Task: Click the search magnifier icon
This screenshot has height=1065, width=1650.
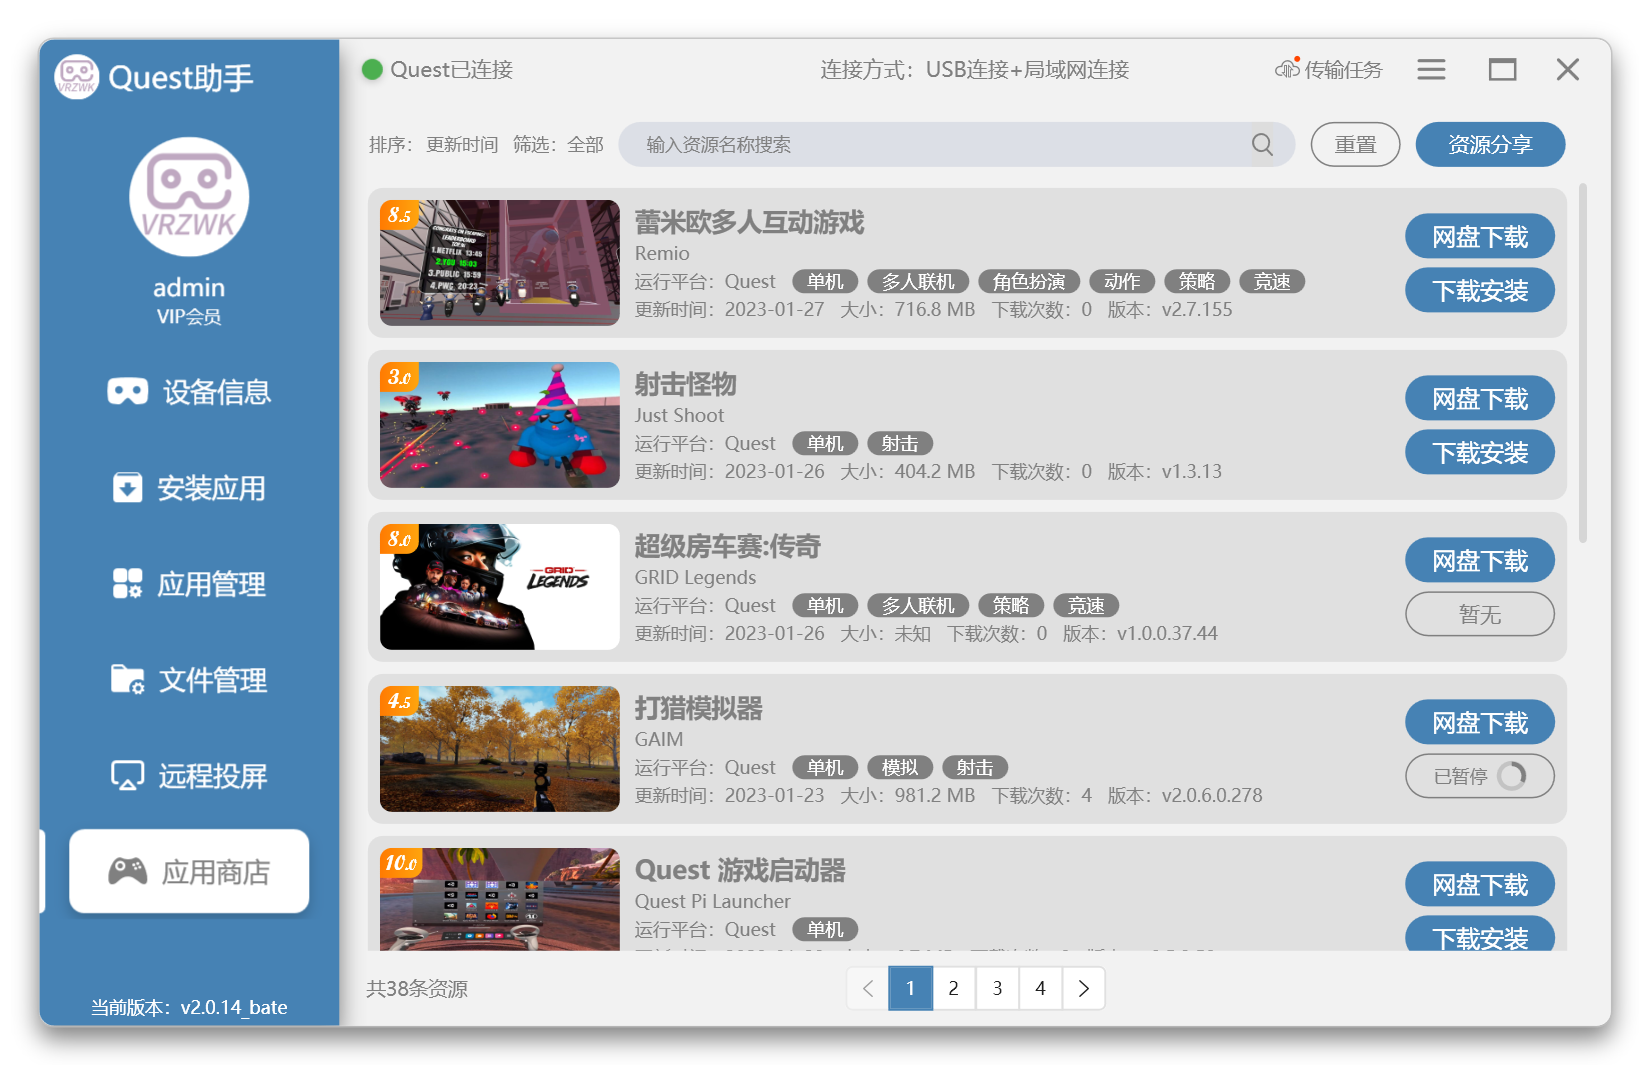Action: (x=1262, y=145)
